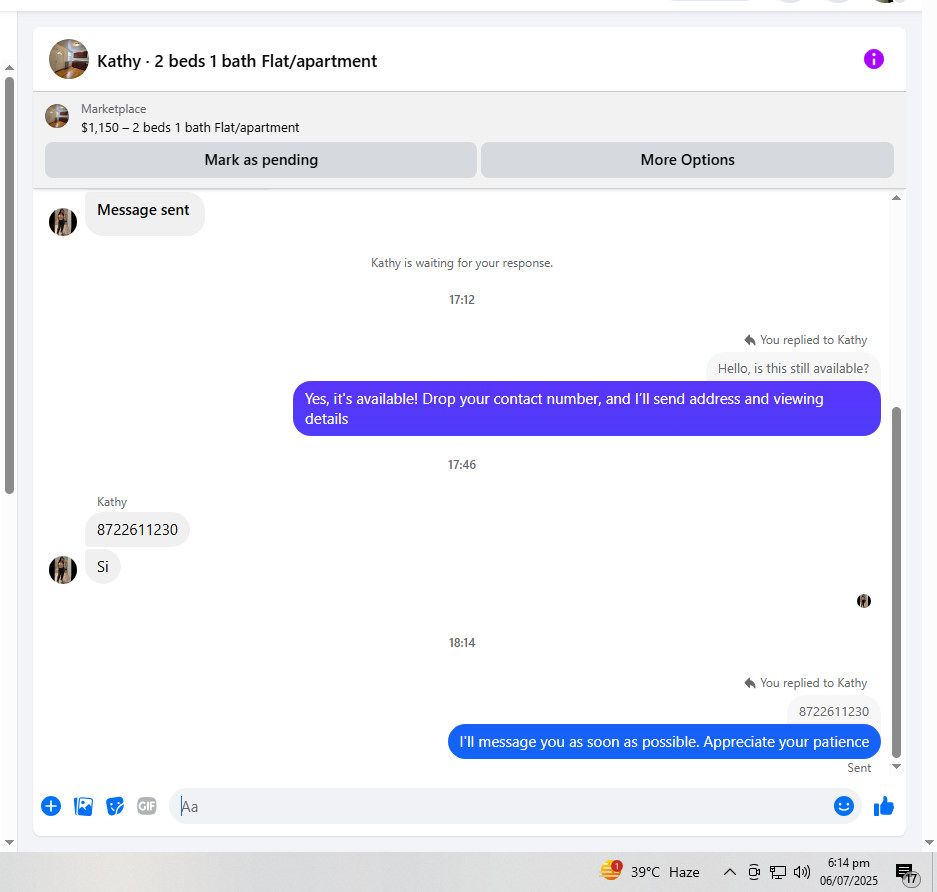Open more actions plus icon

51,806
